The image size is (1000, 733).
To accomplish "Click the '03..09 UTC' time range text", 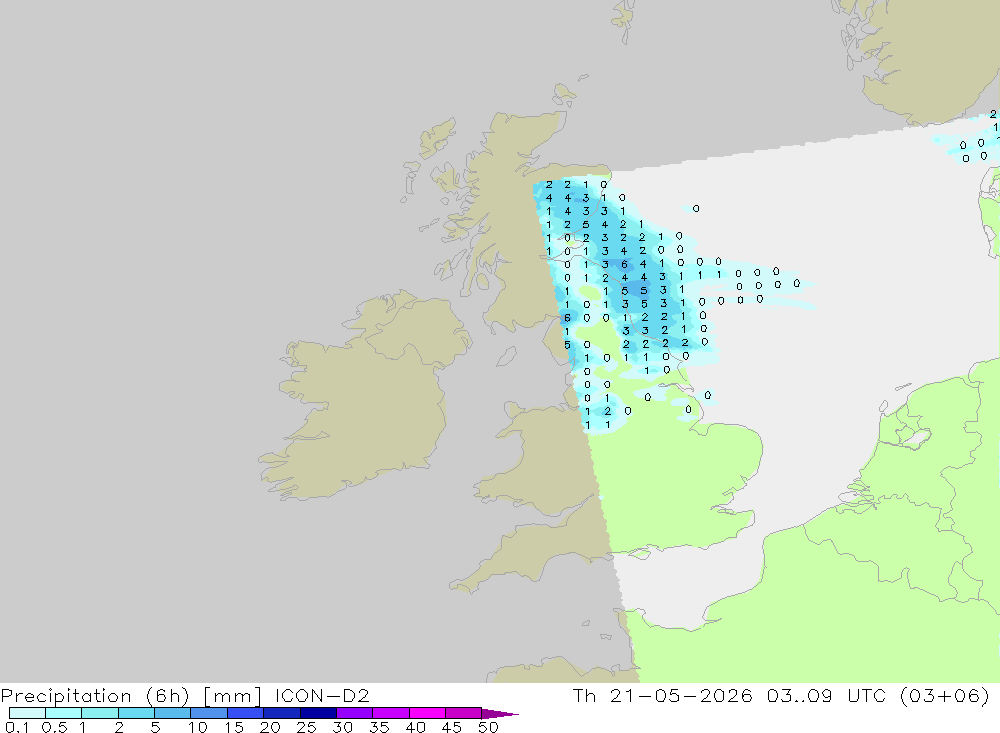I will (x=827, y=695).
